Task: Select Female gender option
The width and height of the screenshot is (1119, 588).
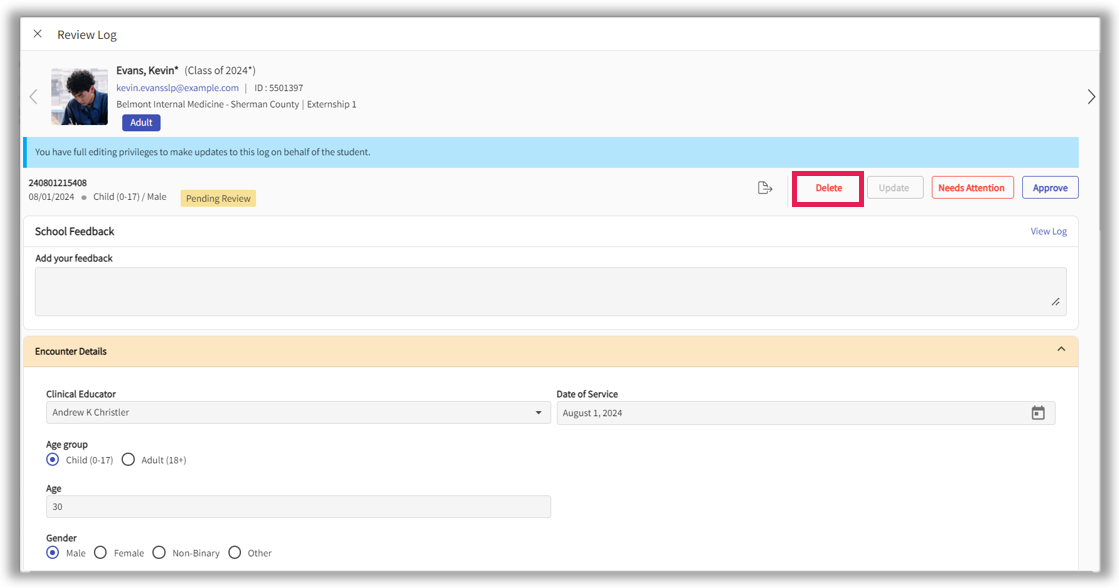Action: (101, 553)
